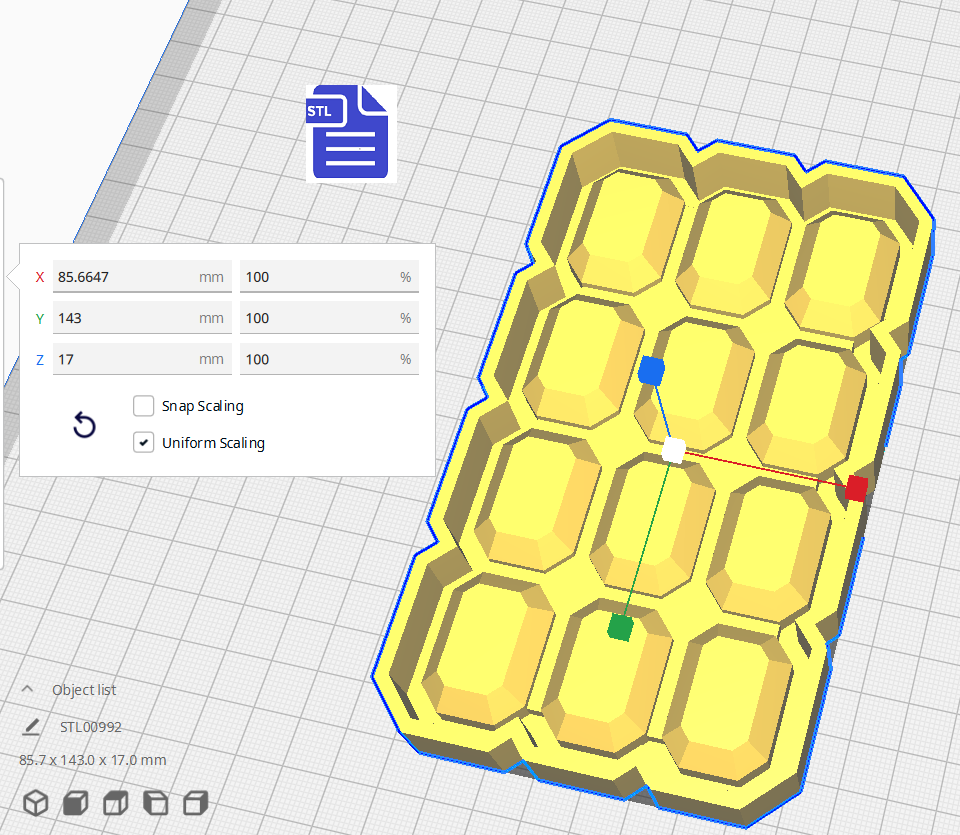Select the right side view cube icon
This screenshot has height=835, width=960.
pyautogui.click(x=196, y=802)
